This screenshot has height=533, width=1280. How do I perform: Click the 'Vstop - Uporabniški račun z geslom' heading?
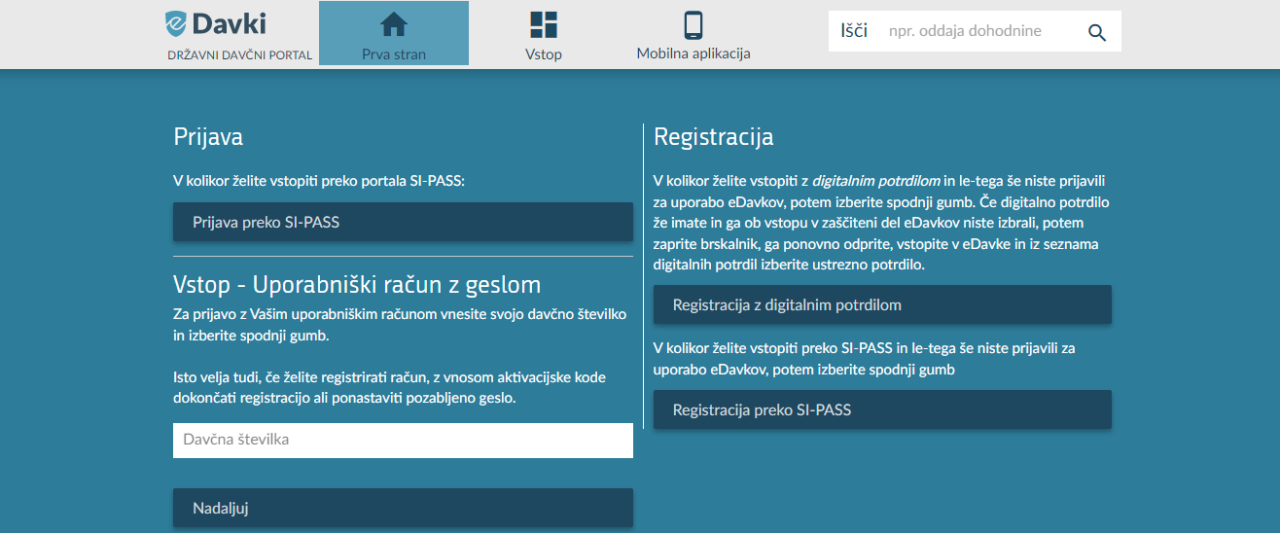pyautogui.click(x=357, y=285)
